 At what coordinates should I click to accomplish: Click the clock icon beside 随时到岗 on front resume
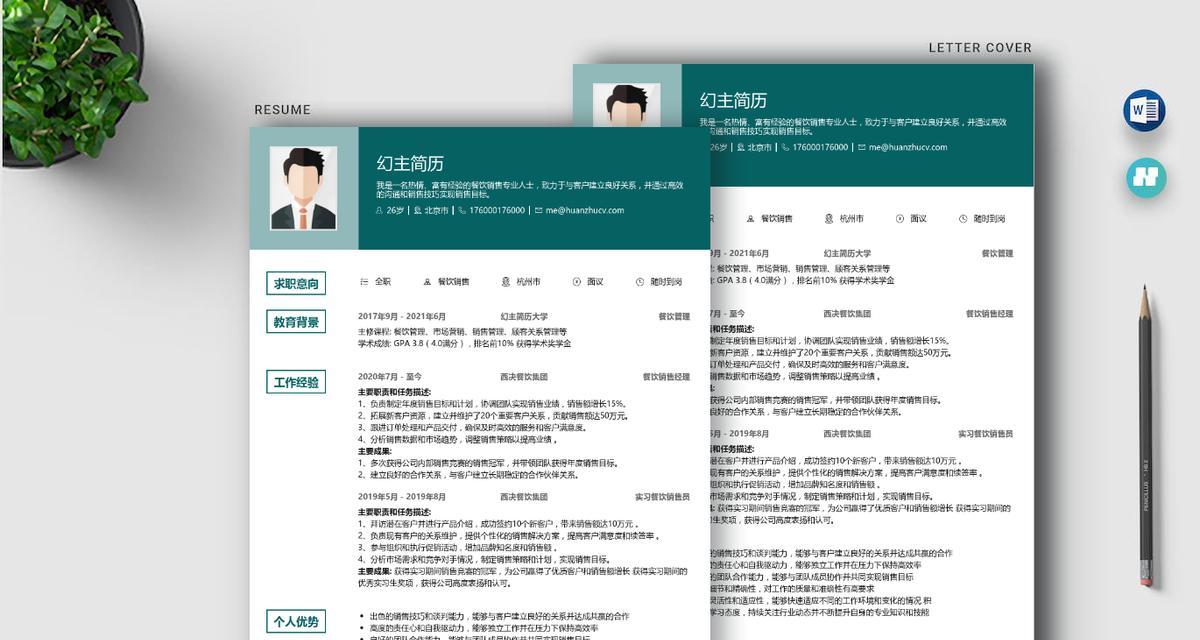pyautogui.click(x=640, y=282)
